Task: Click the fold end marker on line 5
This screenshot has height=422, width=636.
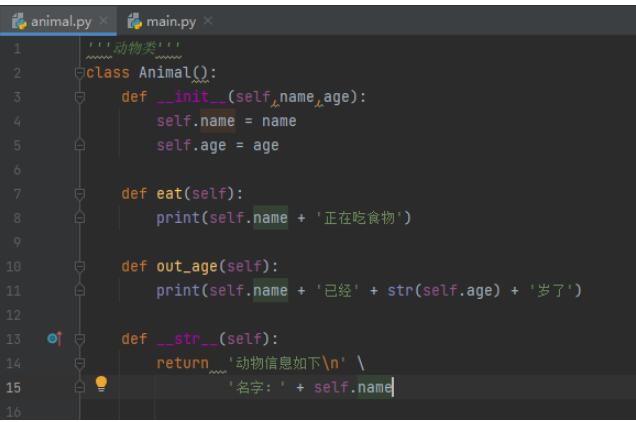Action: pyautogui.click(x=80, y=146)
